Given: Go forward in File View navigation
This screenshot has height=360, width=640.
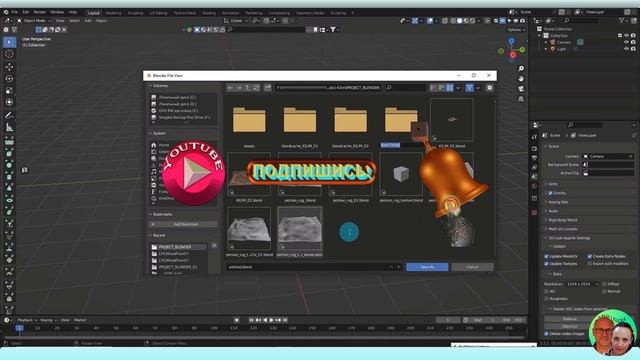Looking at the screenshot, I should [239, 87].
